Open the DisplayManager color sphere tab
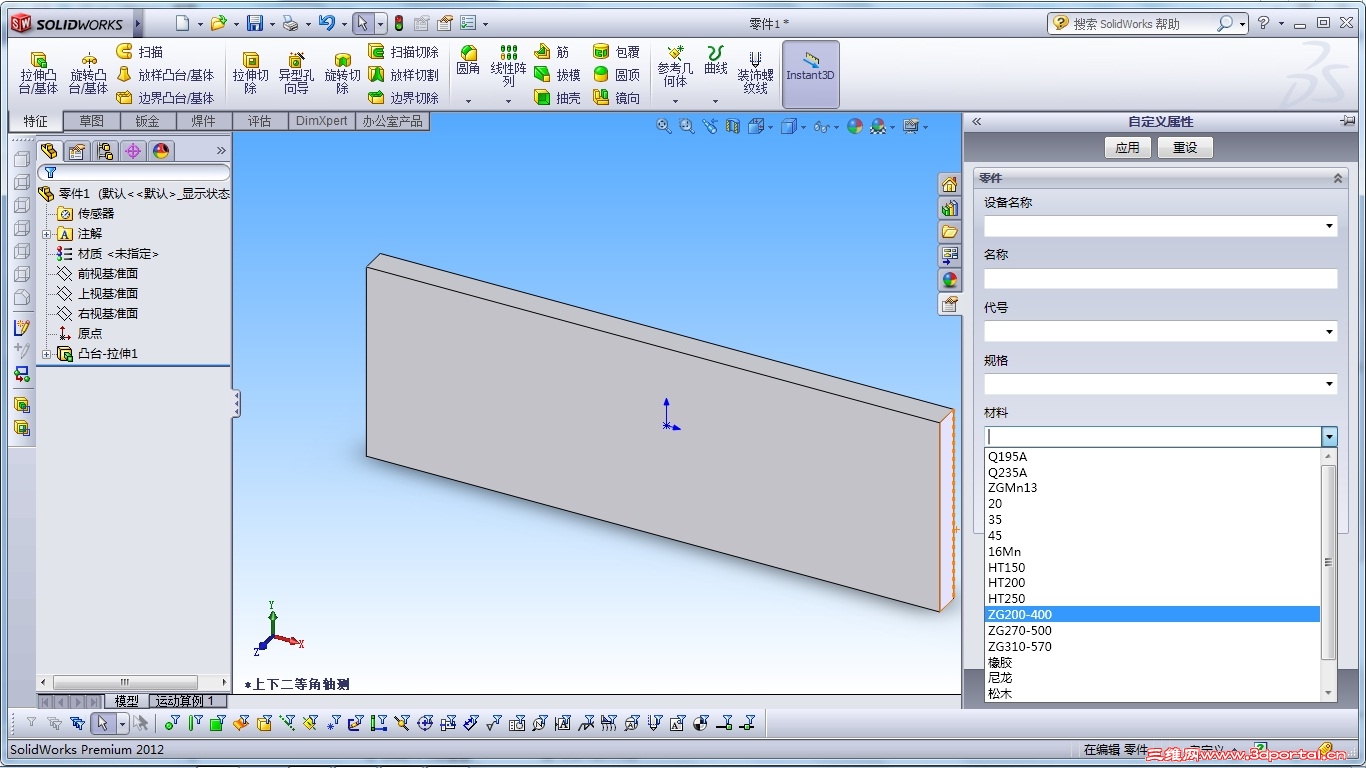 [161, 151]
